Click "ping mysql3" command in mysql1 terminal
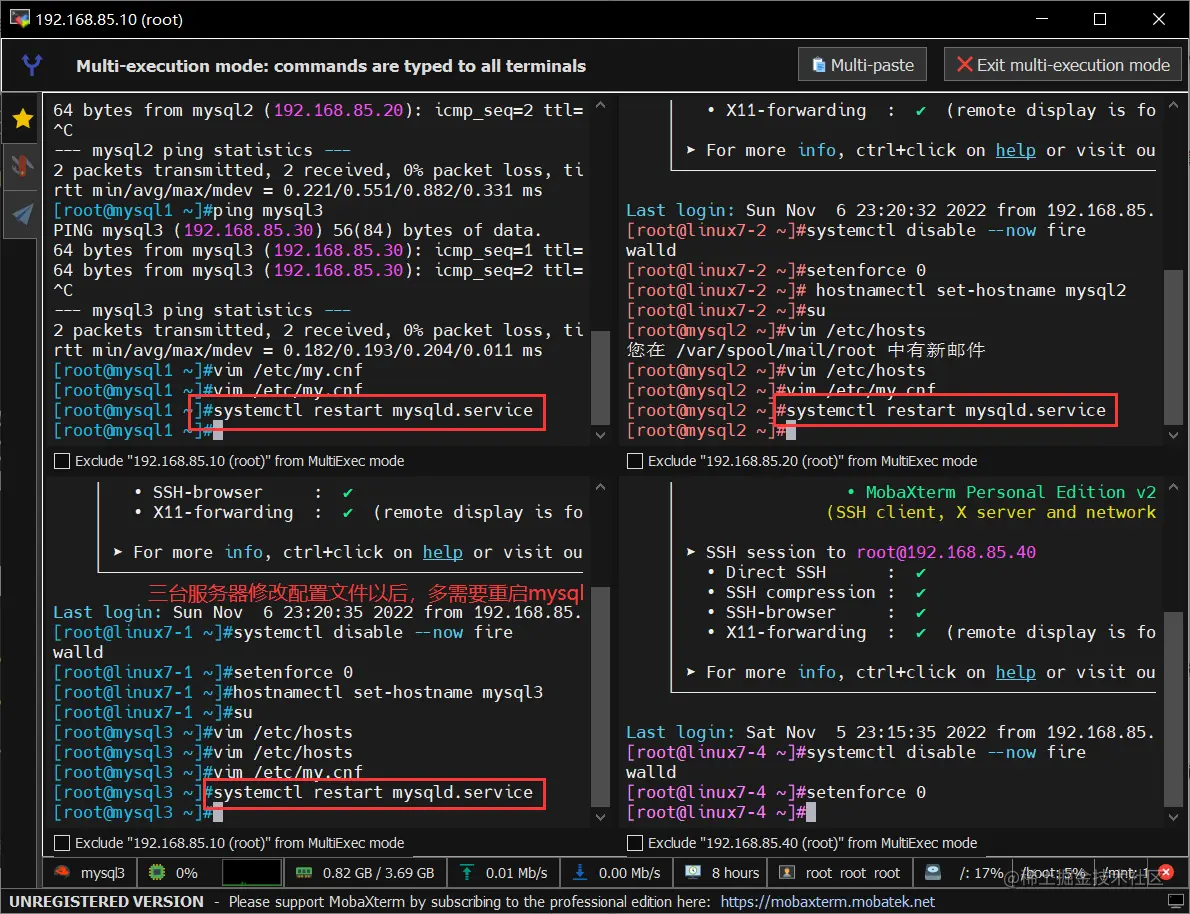 pyautogui.click(x=268, y=210)
